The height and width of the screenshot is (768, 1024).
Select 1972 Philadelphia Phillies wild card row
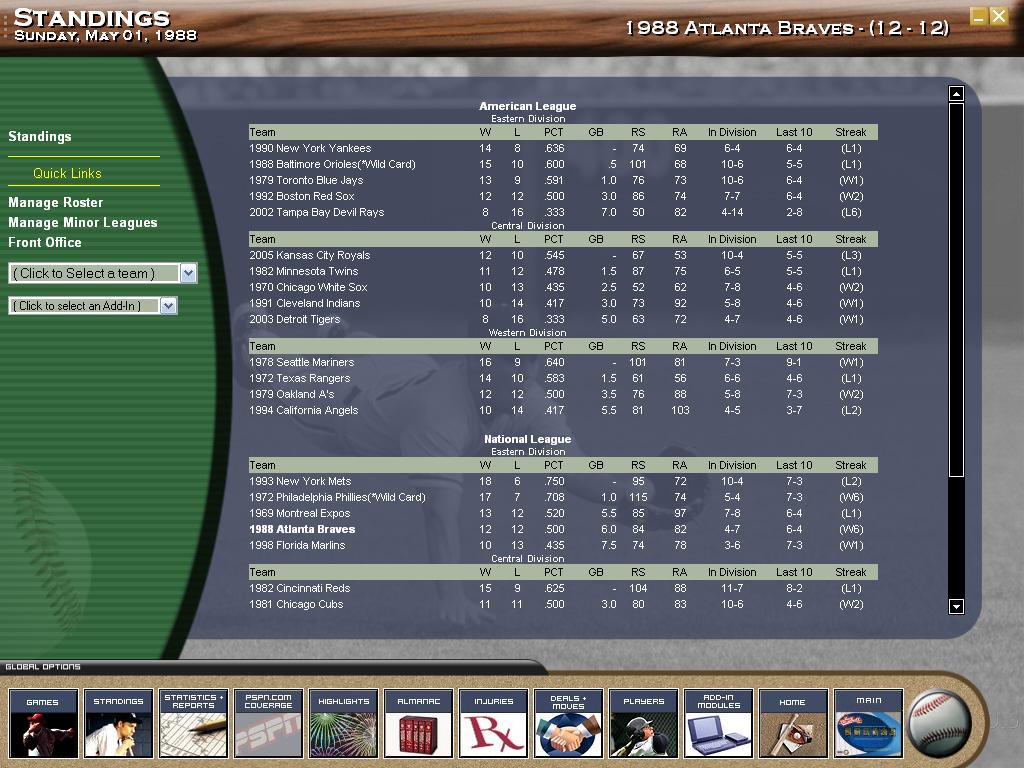(563, 497)
